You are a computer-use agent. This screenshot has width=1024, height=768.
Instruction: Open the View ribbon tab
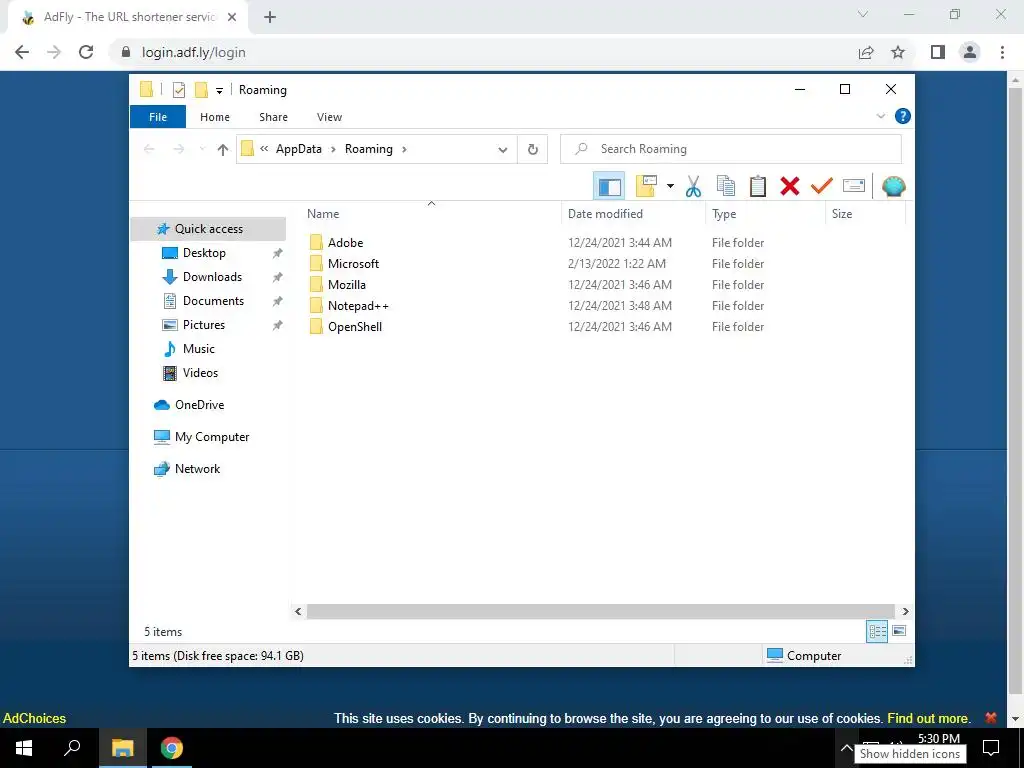[329, 117]
